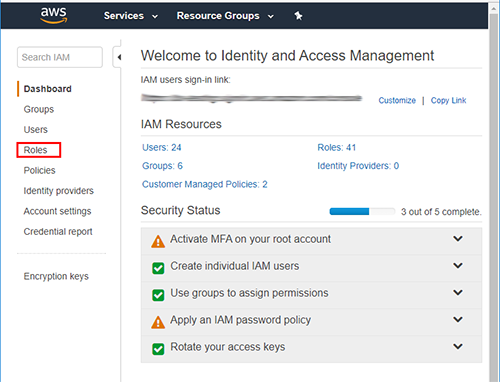Viewport: 500px width, 382px height.
Task: Expand Rotate your access keys section
Action: tap(458, 346)
